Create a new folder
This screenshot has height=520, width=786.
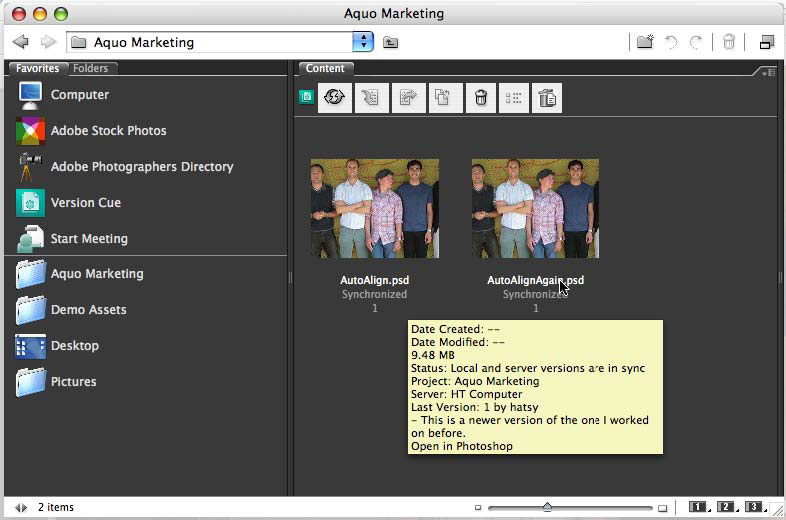click(x=646, y=42)
